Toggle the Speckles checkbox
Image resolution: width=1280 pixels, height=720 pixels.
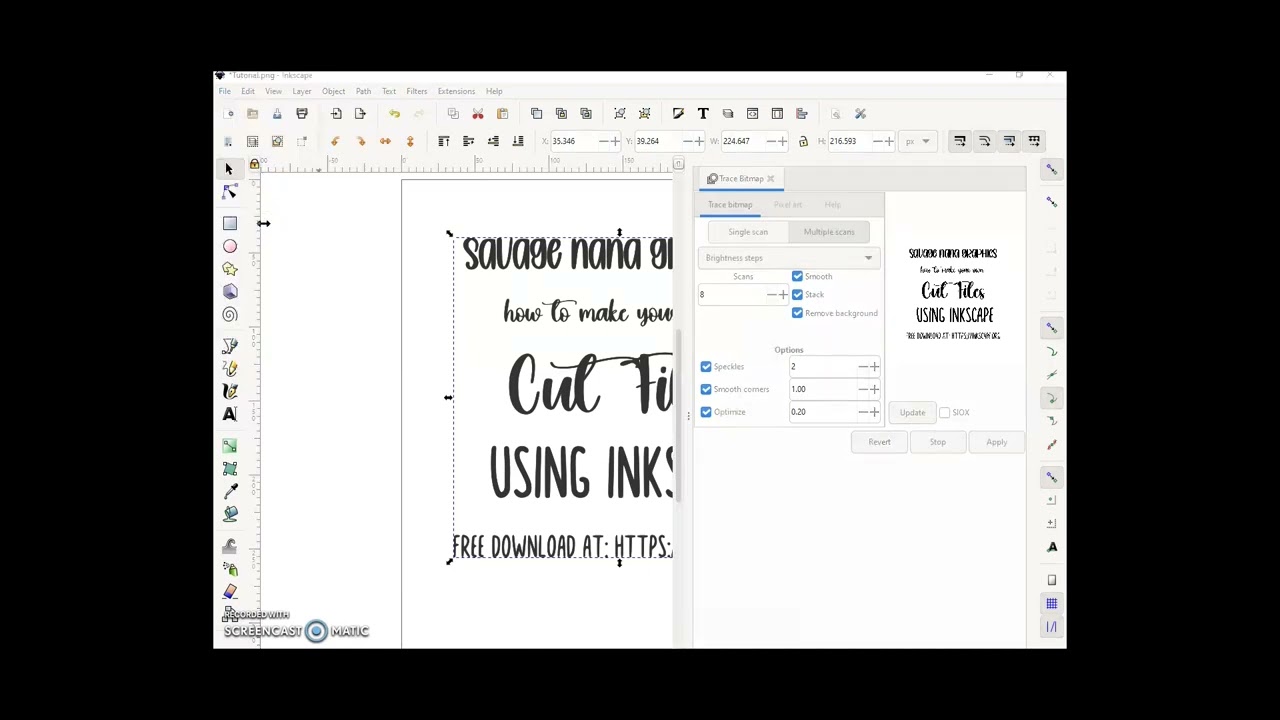(706, 366)
